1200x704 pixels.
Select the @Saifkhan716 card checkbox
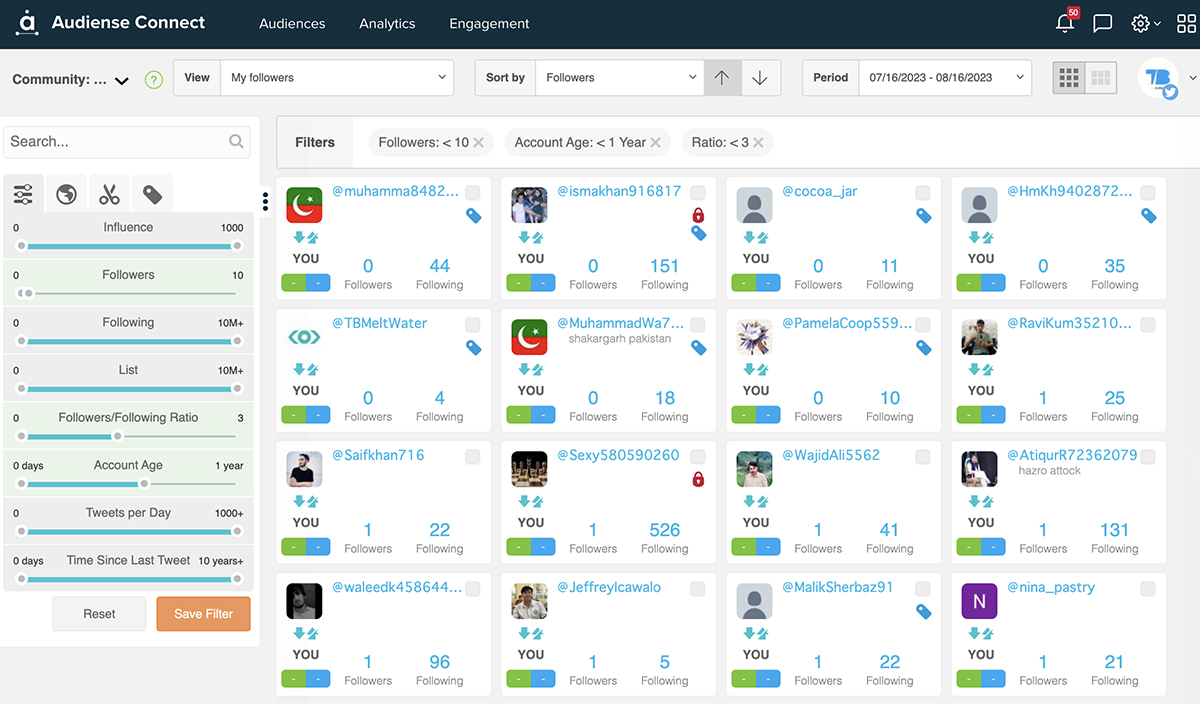tap(472, 456)
